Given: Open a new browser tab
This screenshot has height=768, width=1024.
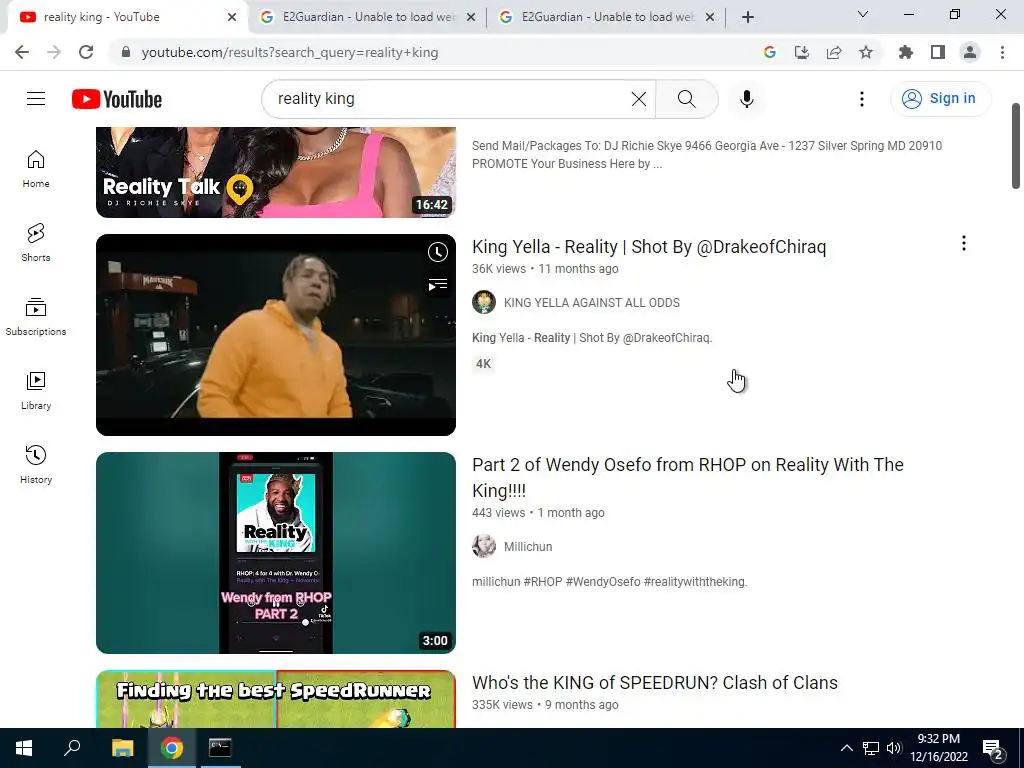Looking at the screenshot, I should pos(748,17).
